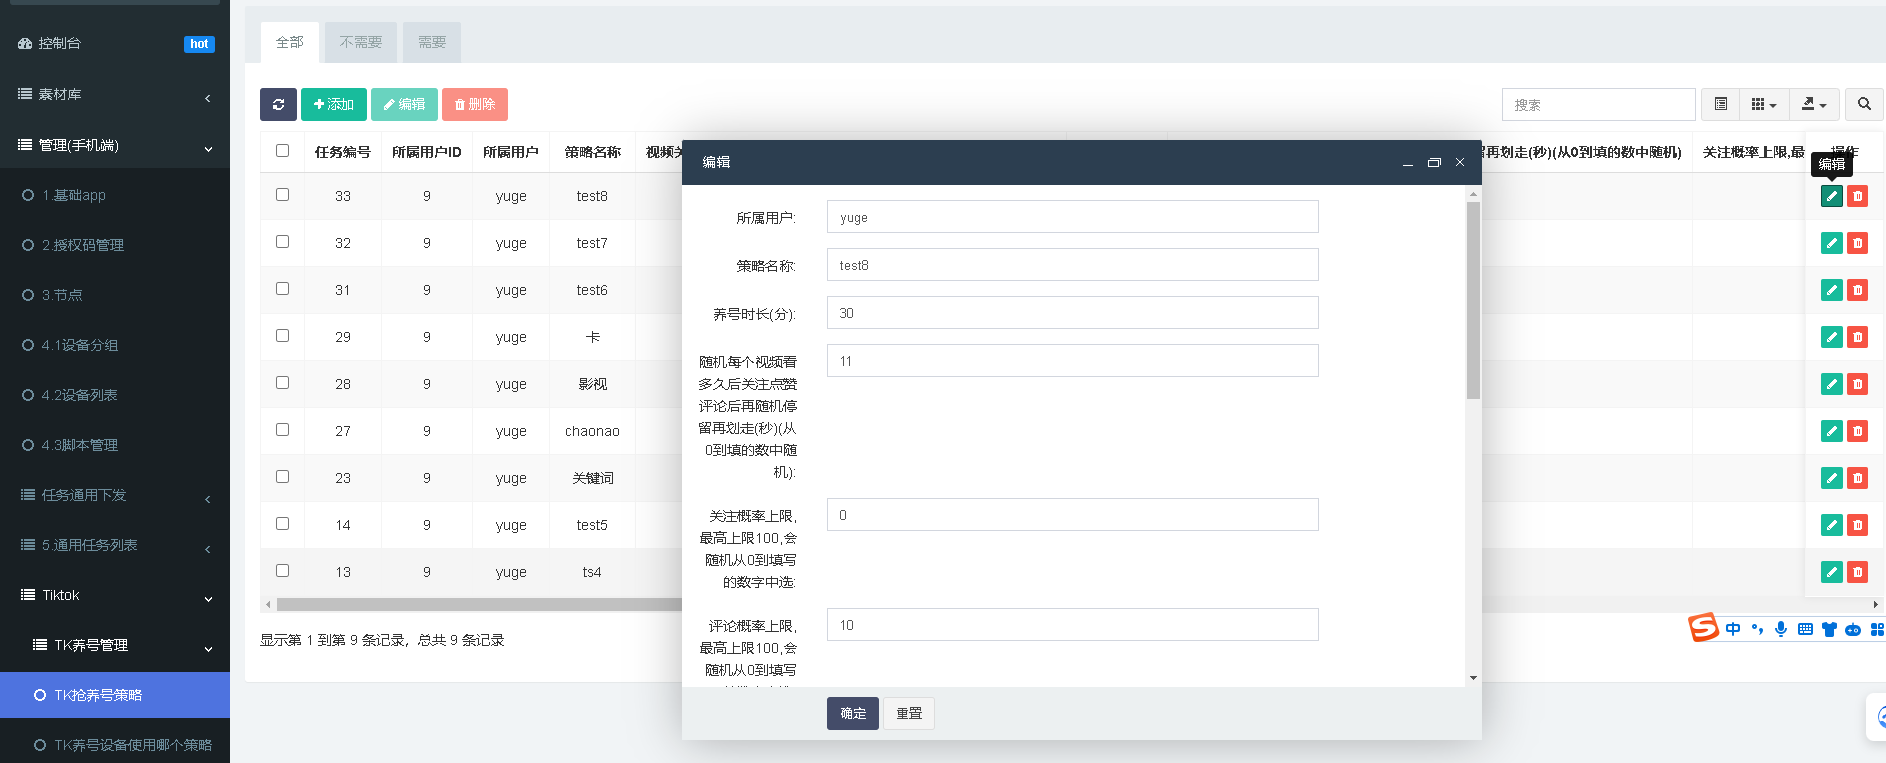This screenshot has height=763, width=1886.
Task: Edit row 28 with green pencil icon
Action: 1831,384
